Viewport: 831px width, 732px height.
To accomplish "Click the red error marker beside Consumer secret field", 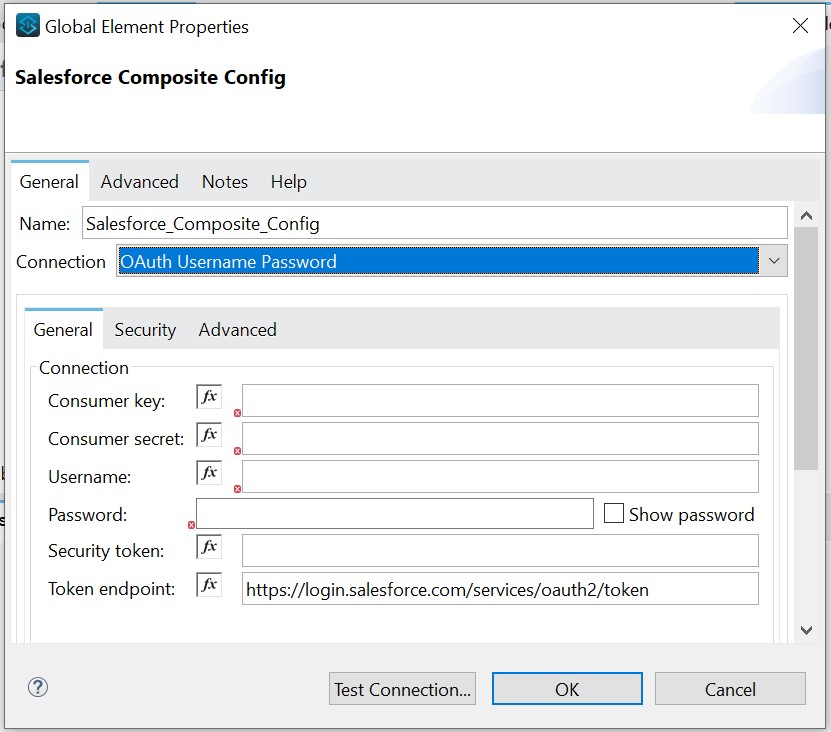I will click(x=237, y=451).
